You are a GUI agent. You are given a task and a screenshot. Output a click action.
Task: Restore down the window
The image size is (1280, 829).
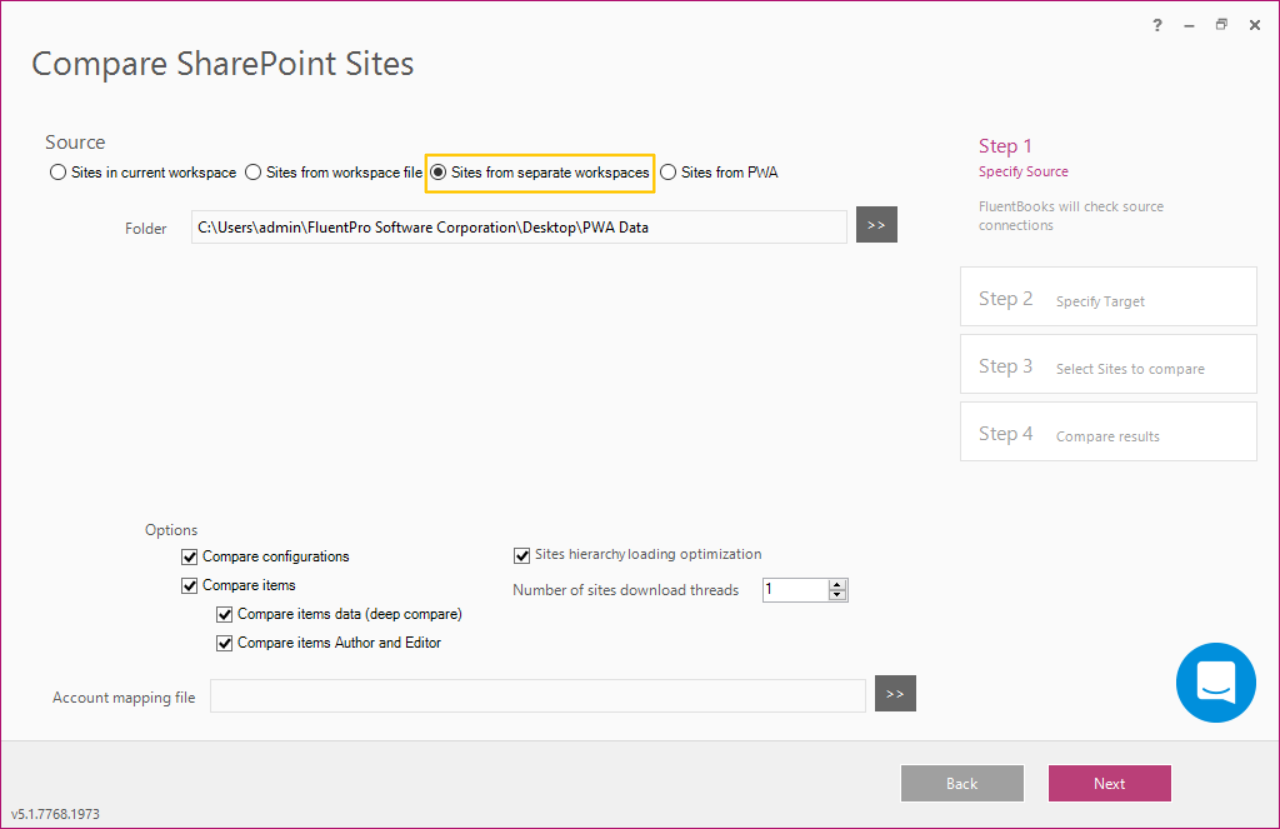(x=1221, y=26)
